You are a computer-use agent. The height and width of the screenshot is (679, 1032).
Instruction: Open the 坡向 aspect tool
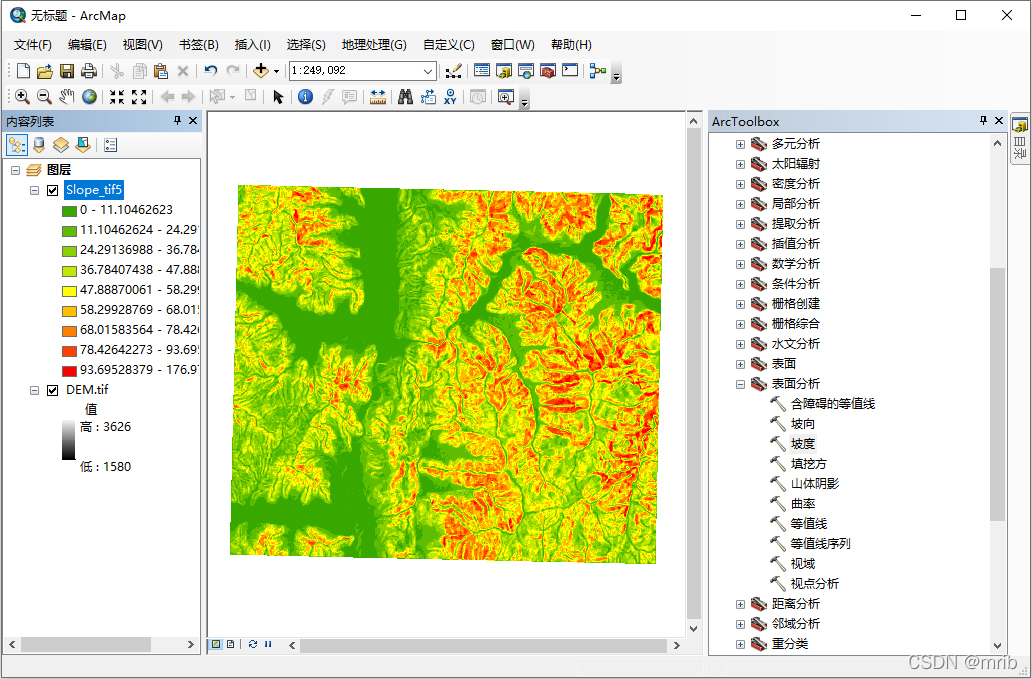click(x=803, y=424)
